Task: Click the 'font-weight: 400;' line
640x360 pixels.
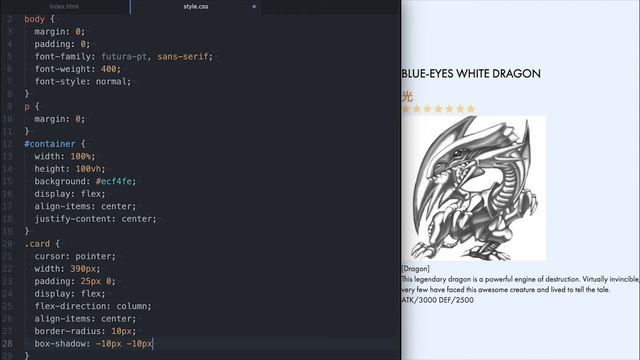Action: tap(78, 69)
